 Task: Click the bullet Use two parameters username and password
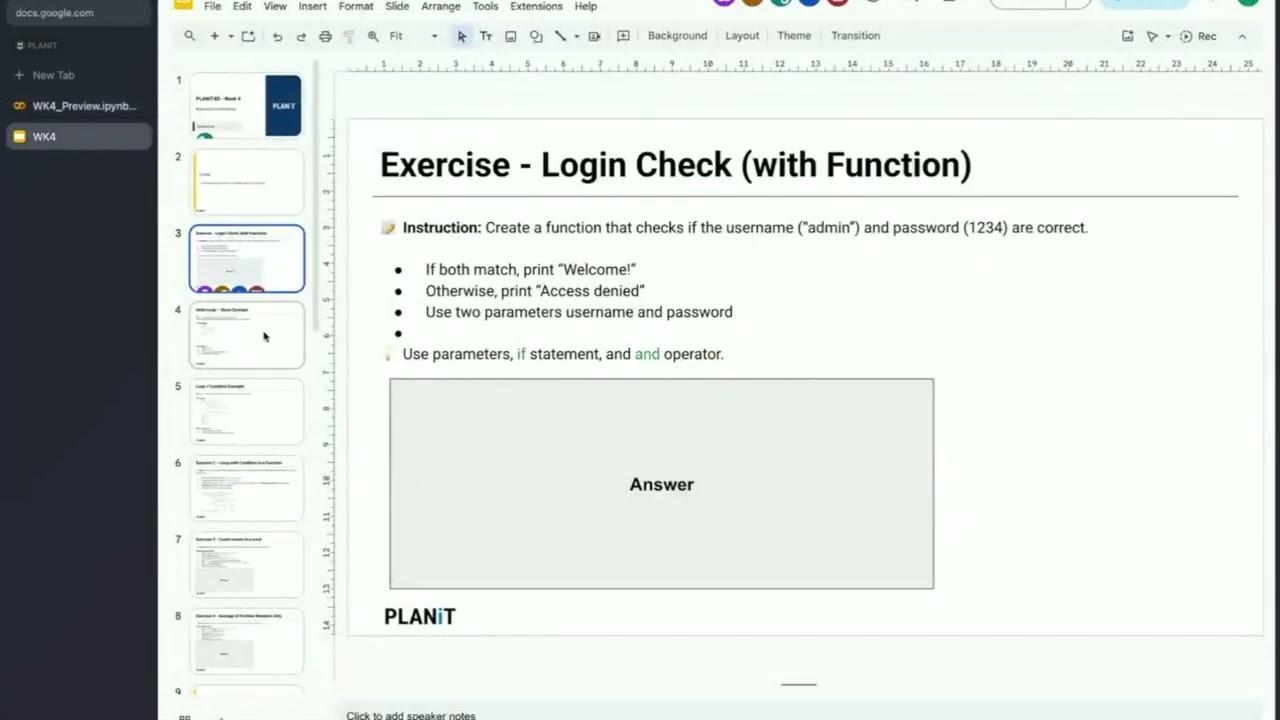[579, 312]
